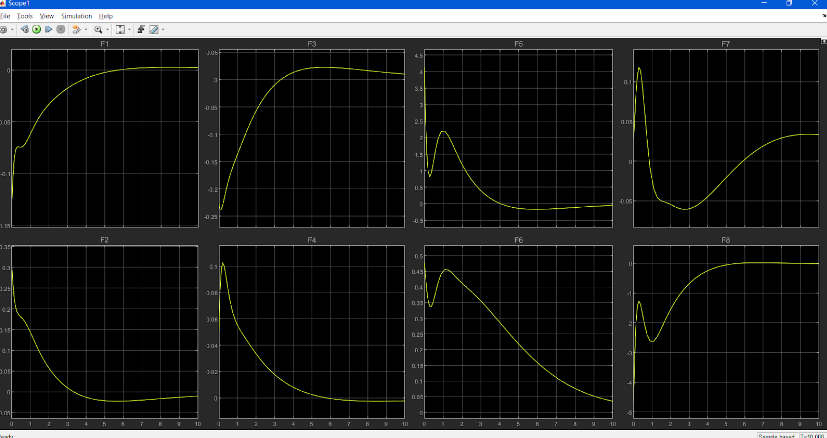Open the View menu
This screenshot has width=827, height=438.
click(x=47, y=17)
